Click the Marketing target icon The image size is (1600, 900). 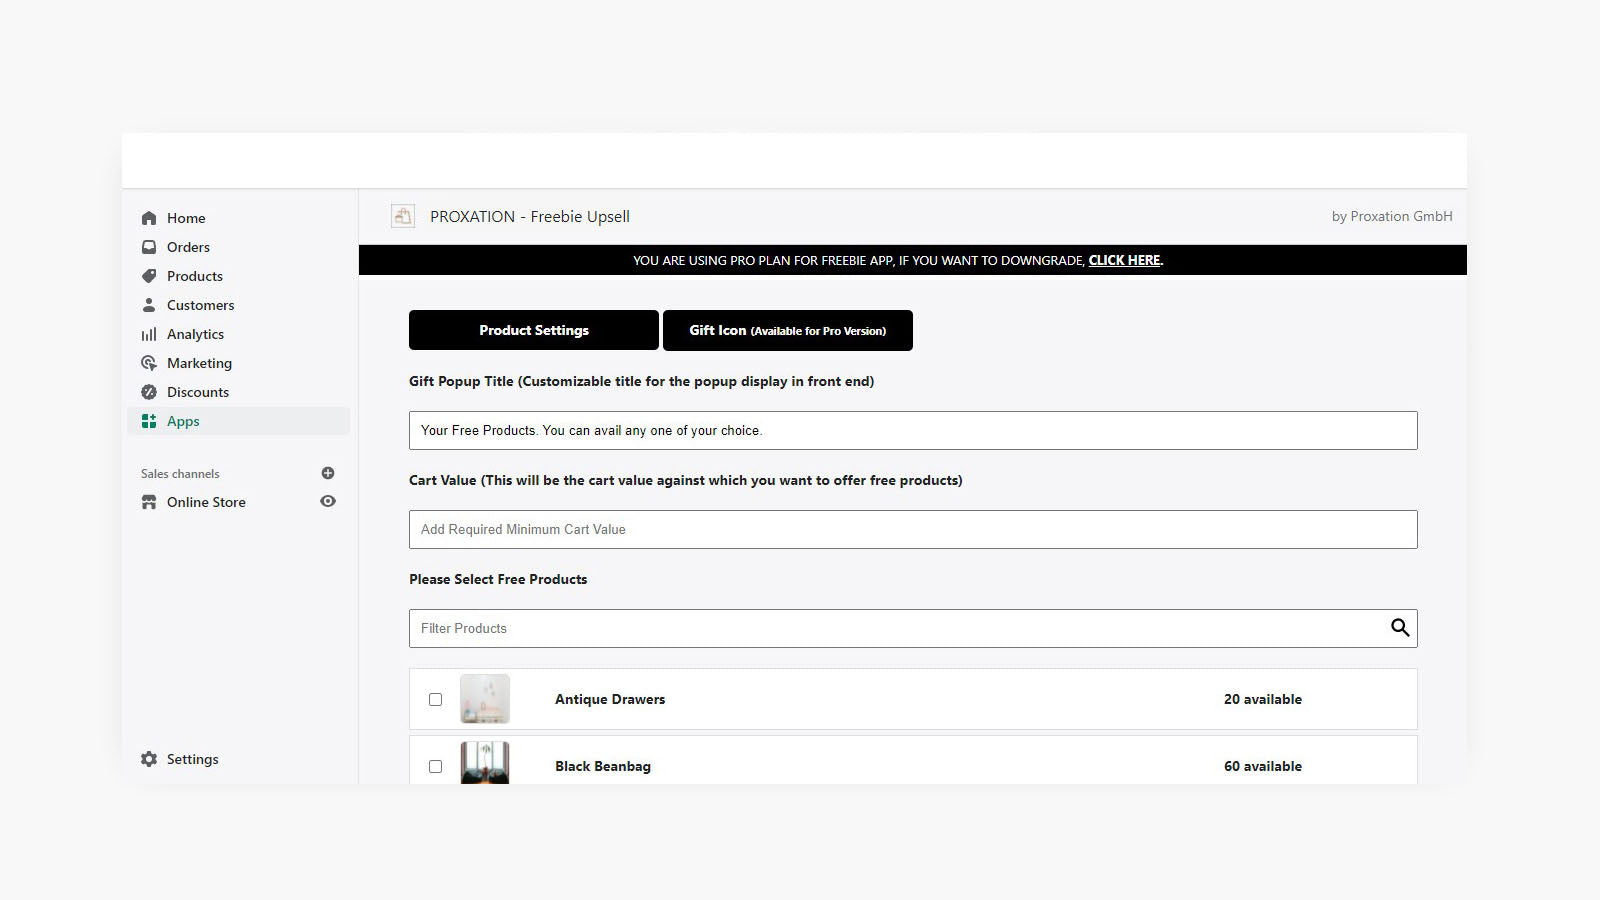point(149,363)
